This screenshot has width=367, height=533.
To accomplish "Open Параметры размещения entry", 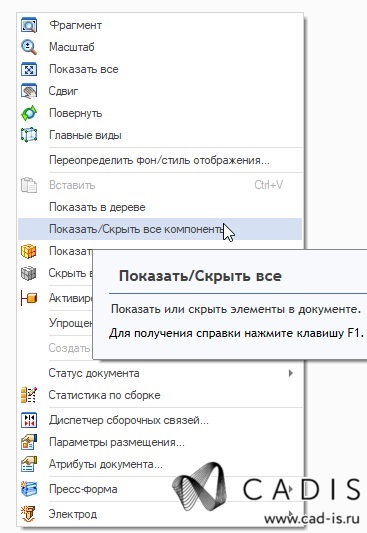I will pyautogui.click(x=160, y=442).
